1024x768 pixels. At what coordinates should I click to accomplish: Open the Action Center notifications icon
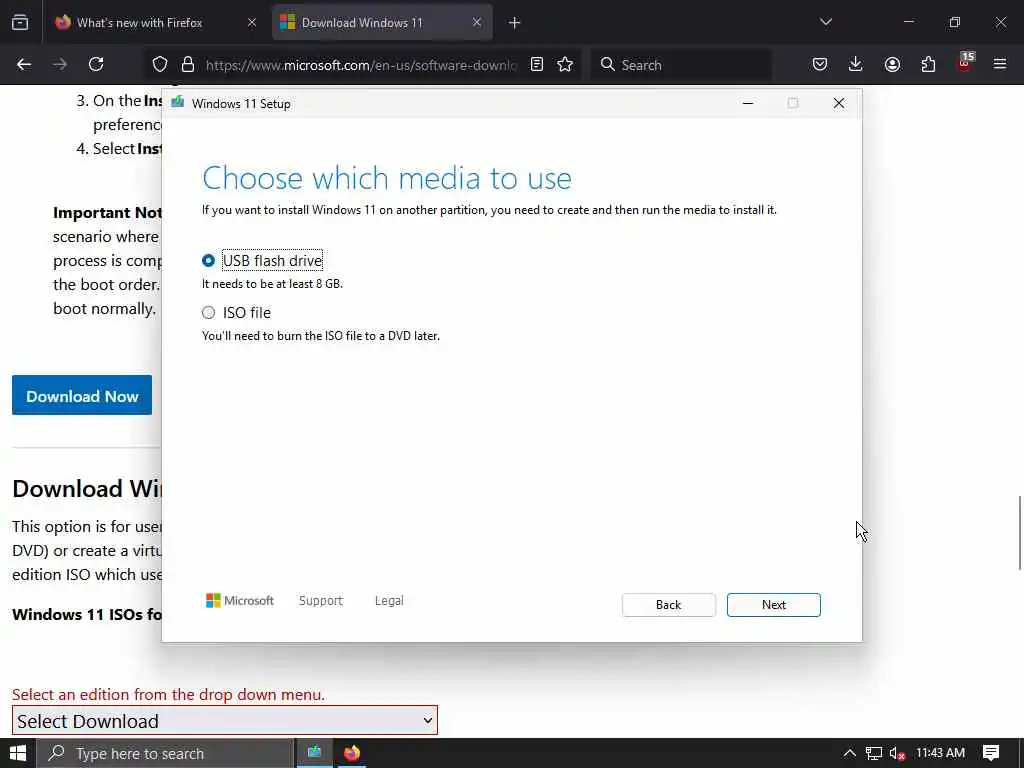pyautogui.click(x=991, y=753)
